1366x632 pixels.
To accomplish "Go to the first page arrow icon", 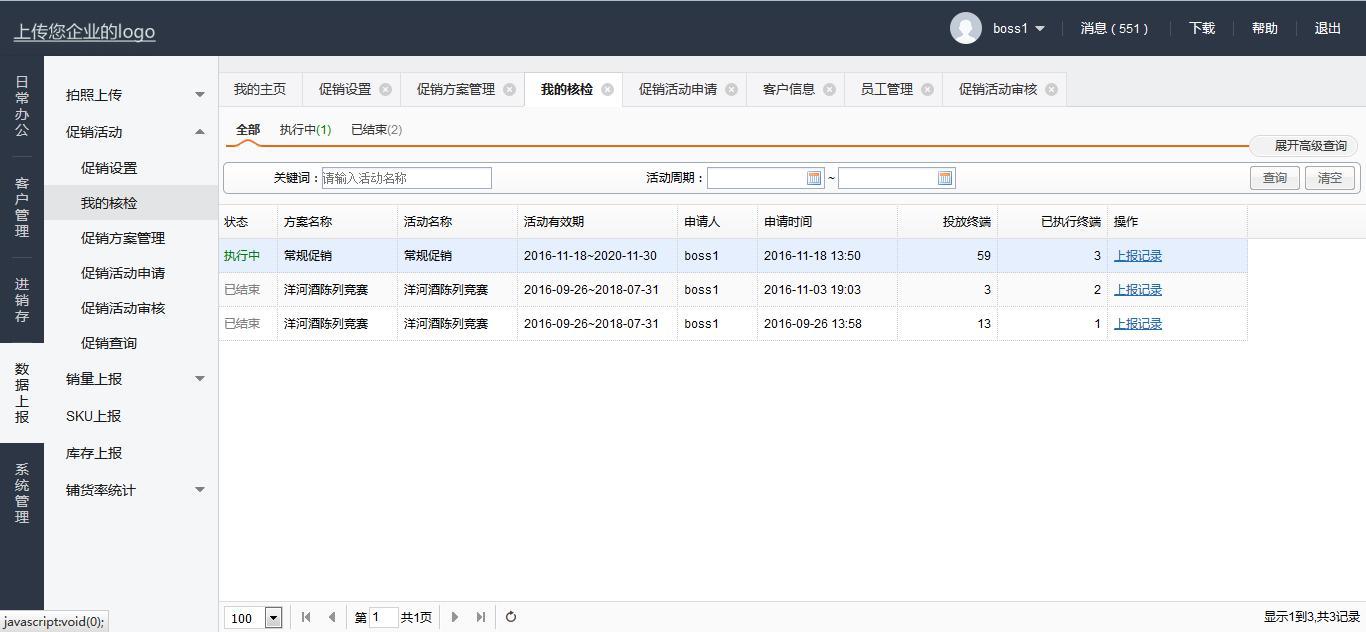I will (x=306, y=617).
